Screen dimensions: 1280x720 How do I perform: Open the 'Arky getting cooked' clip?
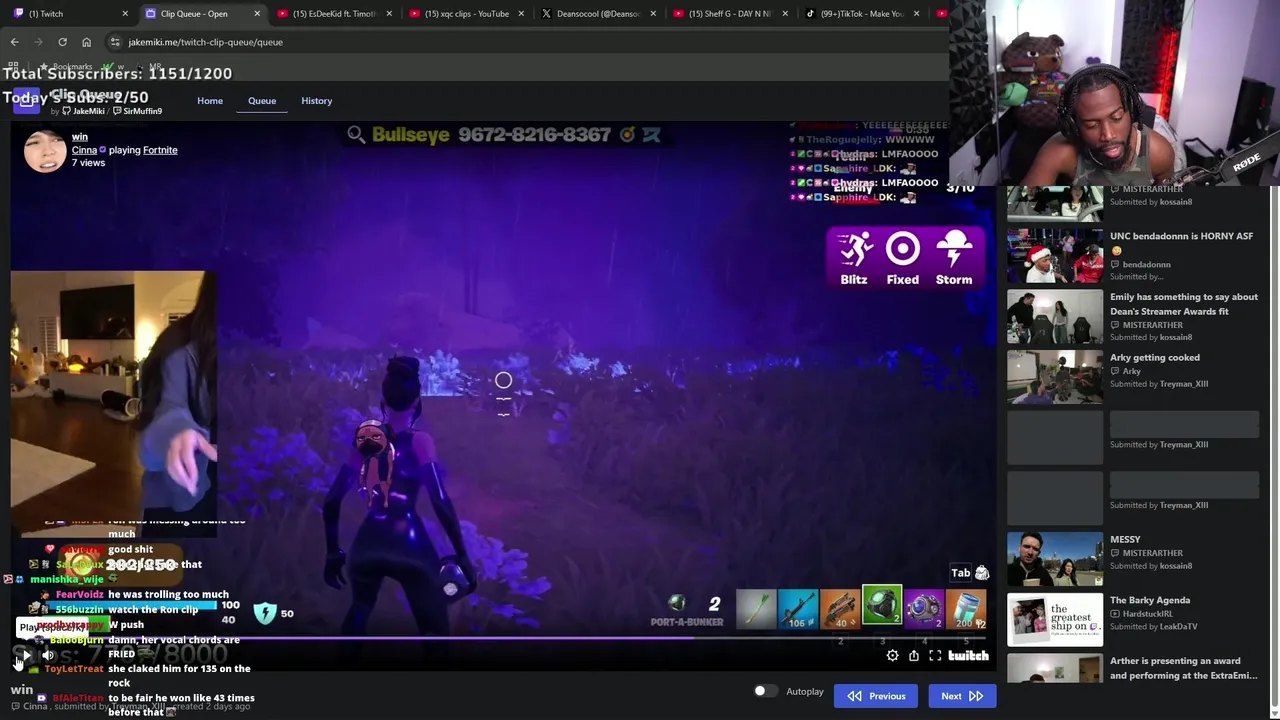[x=1155, y=357]
